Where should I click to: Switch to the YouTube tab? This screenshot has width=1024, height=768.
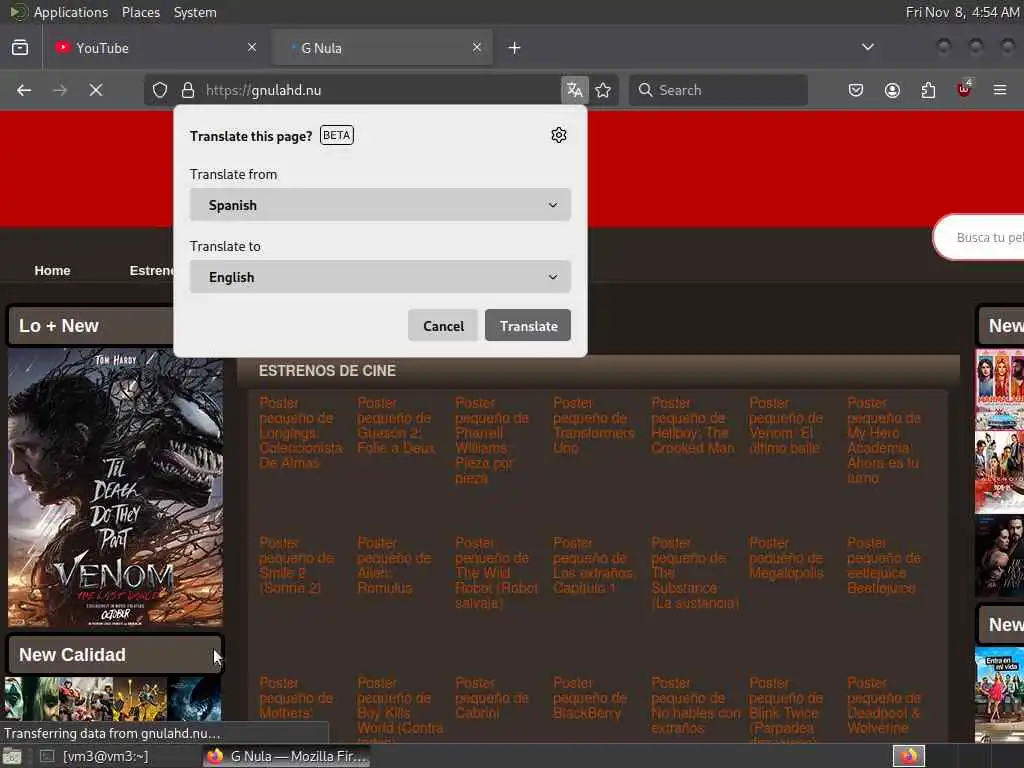[157, 48]
